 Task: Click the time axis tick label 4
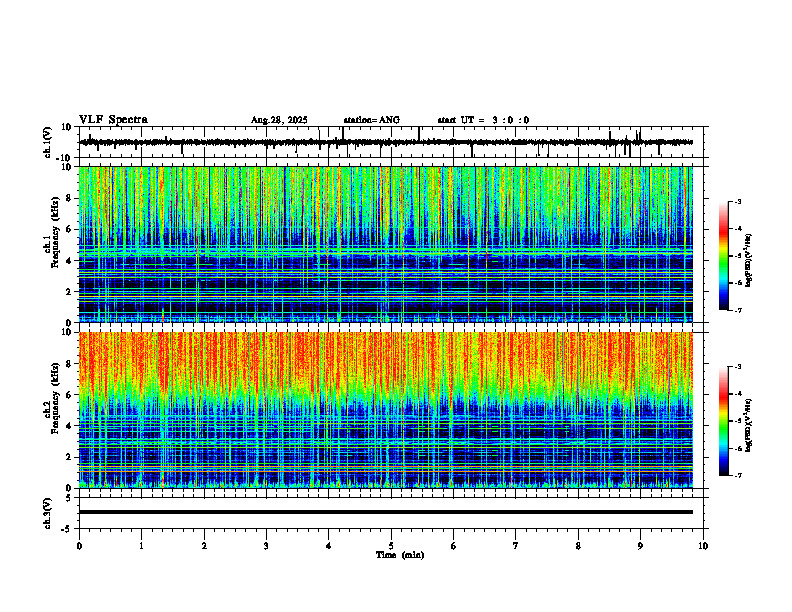329,546
